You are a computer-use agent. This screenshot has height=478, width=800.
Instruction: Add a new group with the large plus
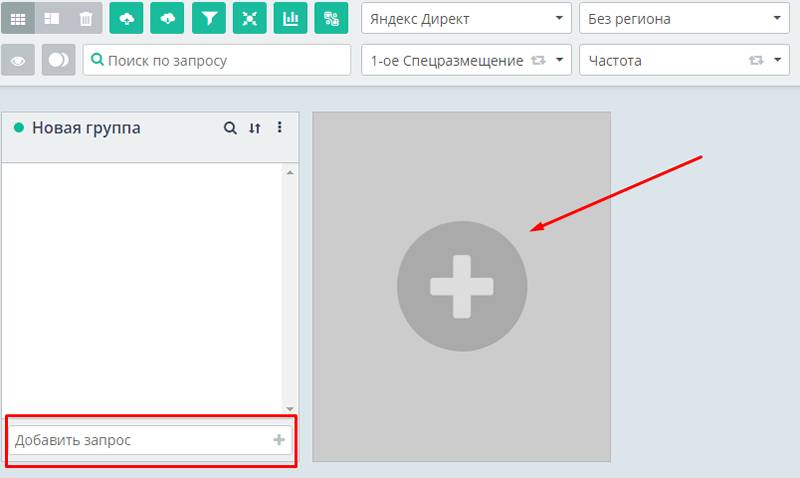coord(461,287)
